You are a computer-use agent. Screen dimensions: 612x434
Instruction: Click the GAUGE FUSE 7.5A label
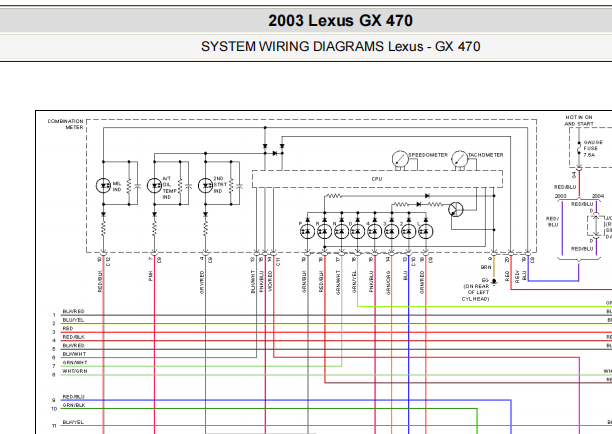pyautogui.click(x=593, y=148)
